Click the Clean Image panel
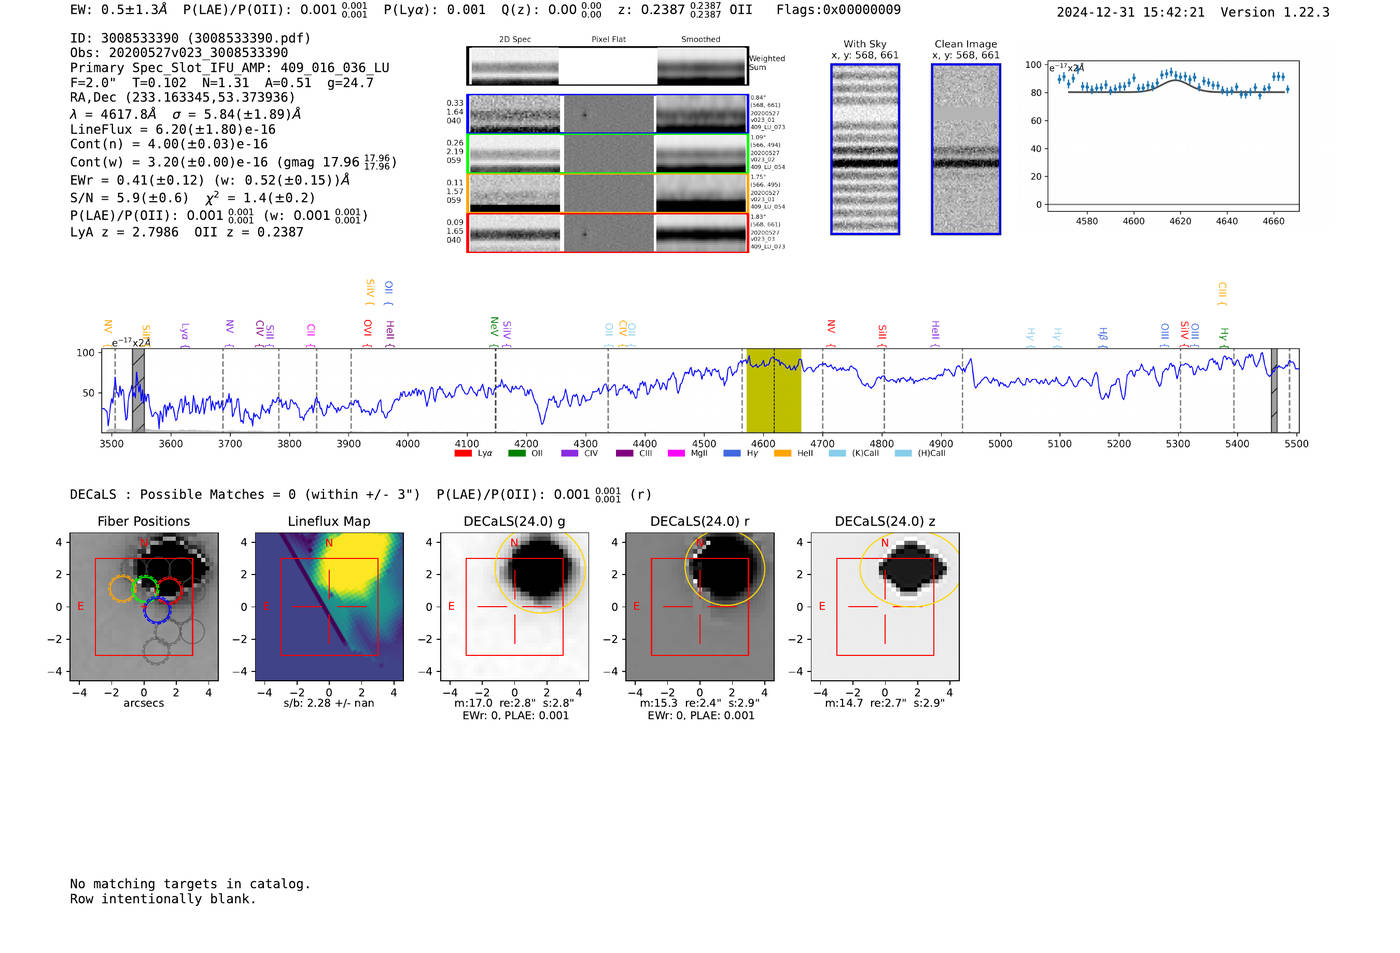This screenshot has width=1400, height=953. (x=965, y=149)
